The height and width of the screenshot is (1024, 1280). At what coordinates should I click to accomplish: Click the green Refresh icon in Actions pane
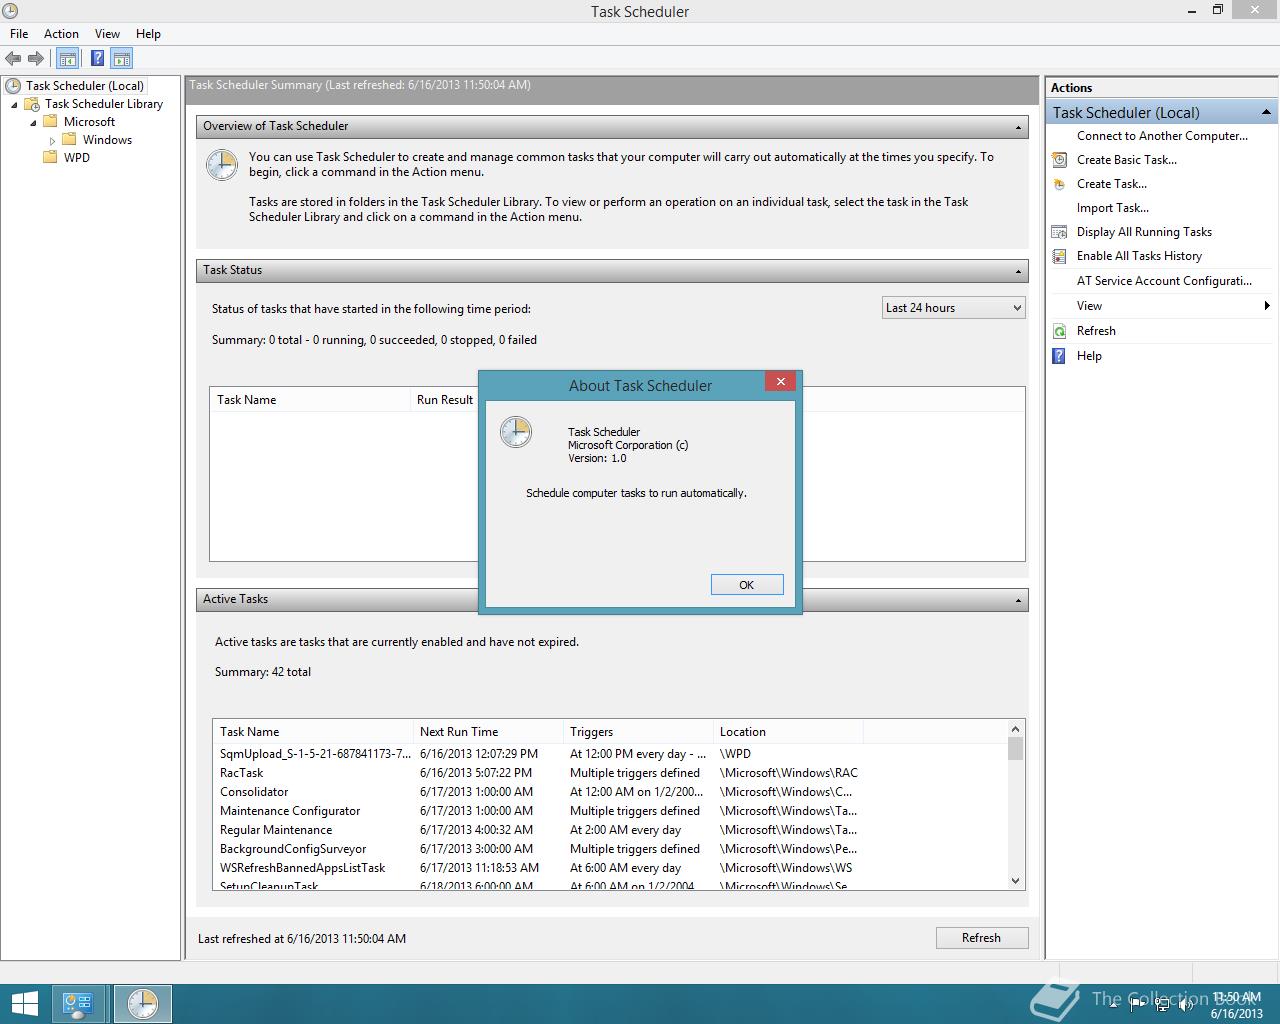1059,331
